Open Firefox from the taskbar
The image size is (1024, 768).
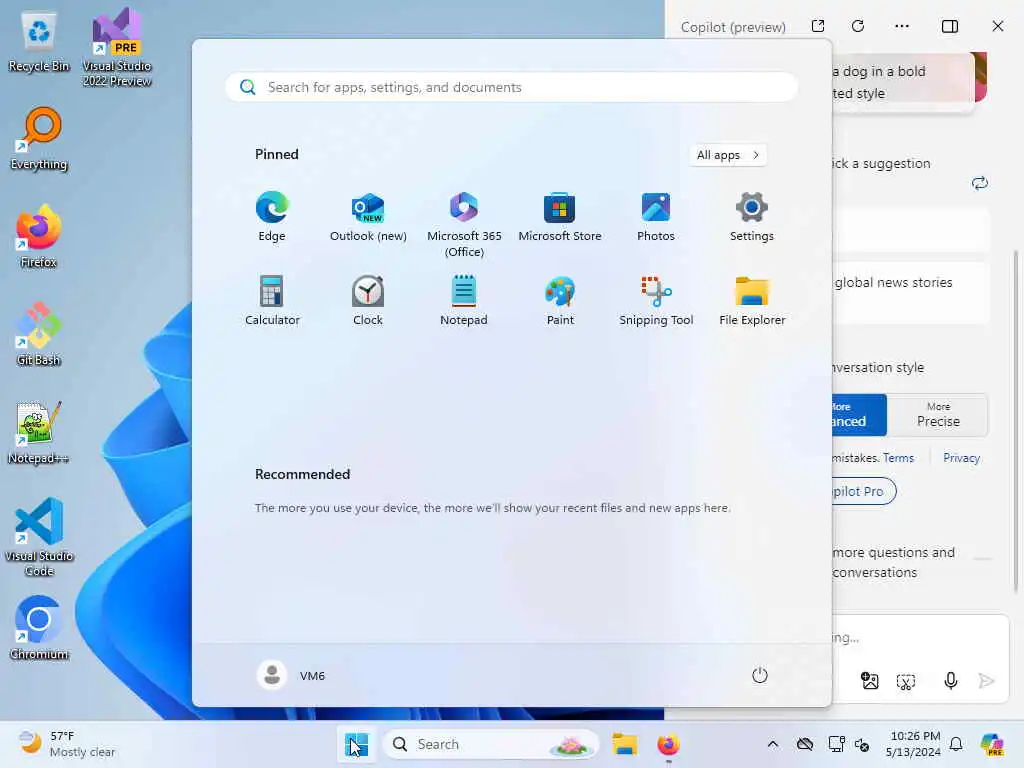pos(668,744)
